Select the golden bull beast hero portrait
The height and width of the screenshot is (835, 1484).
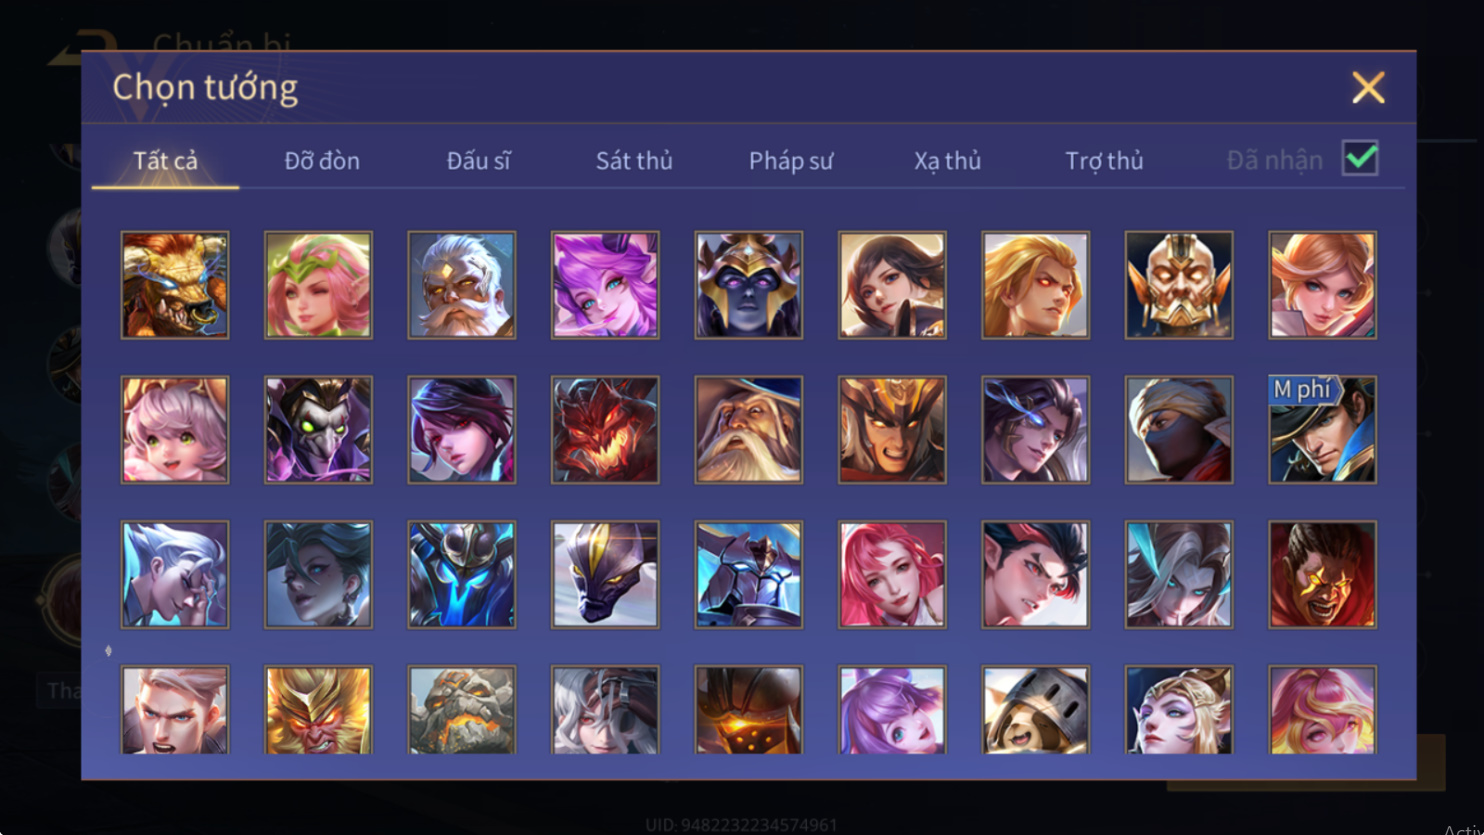point(175,285)
